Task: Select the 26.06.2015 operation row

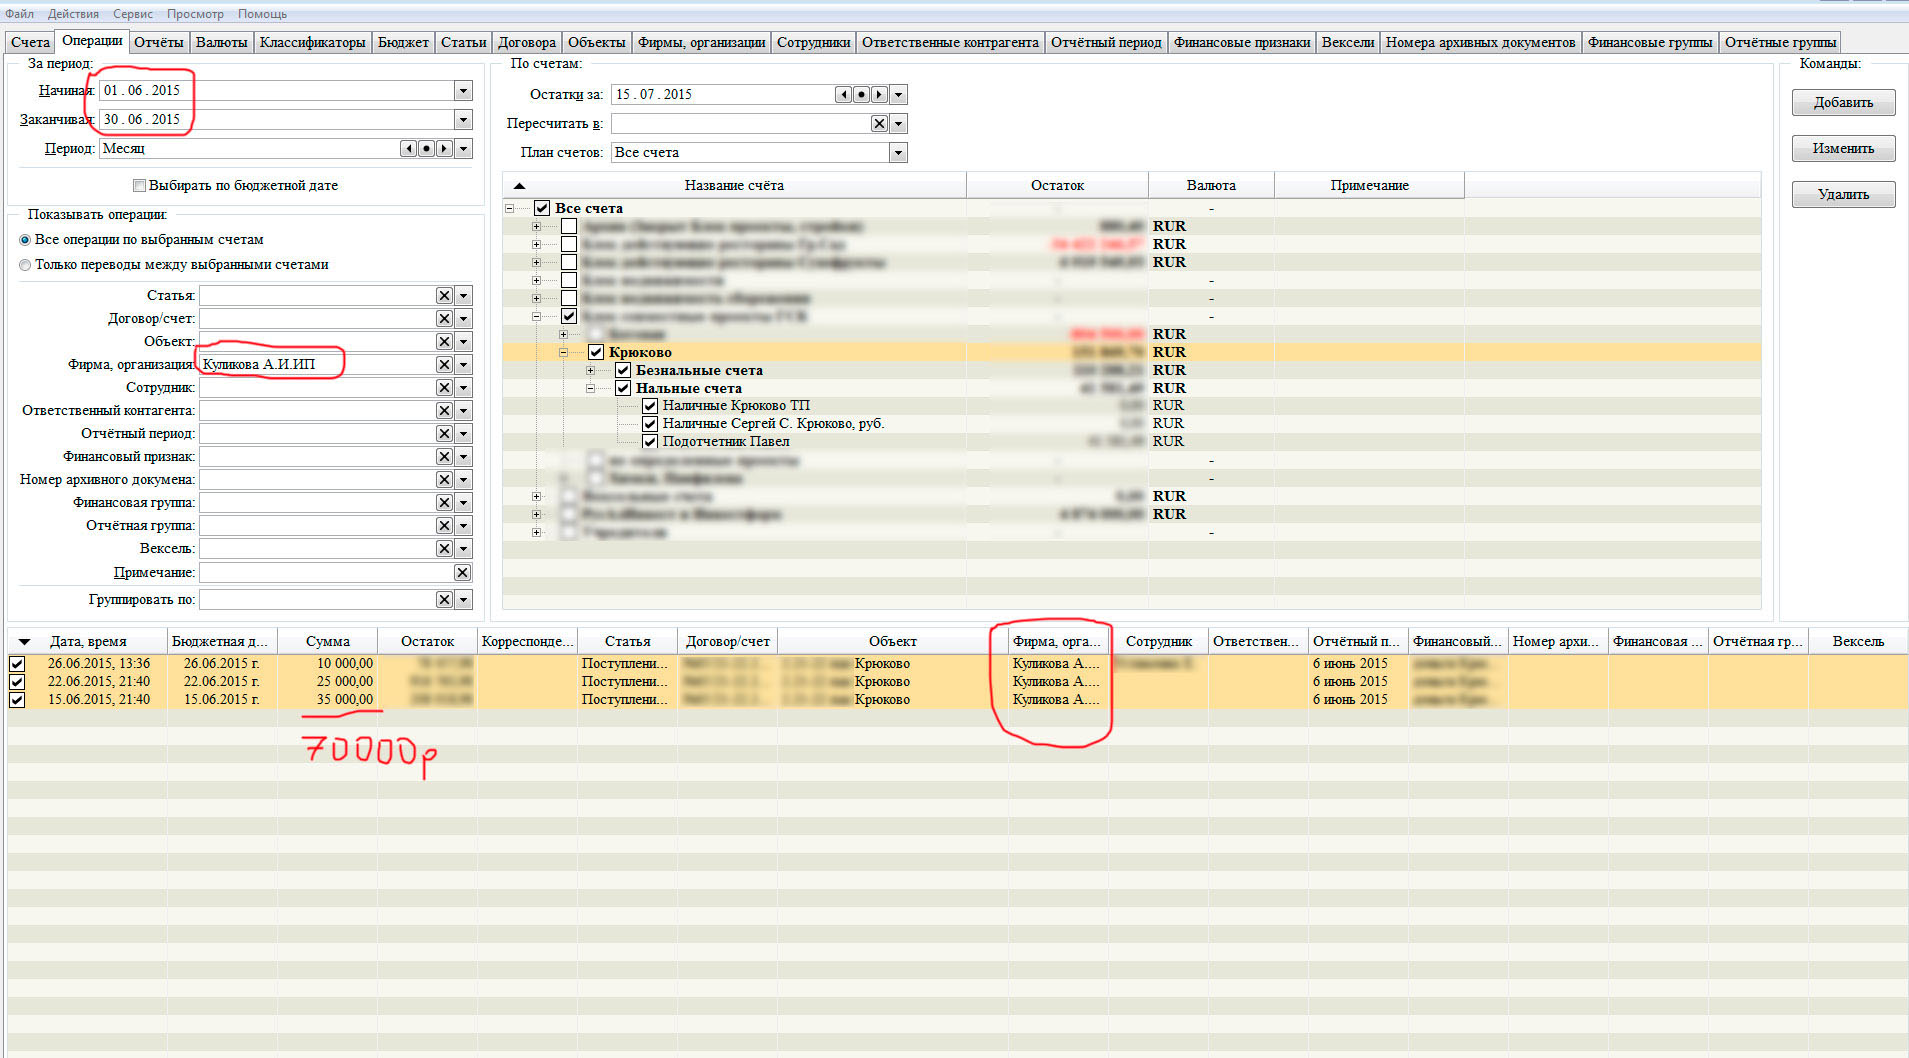Action: coord(99,664)
